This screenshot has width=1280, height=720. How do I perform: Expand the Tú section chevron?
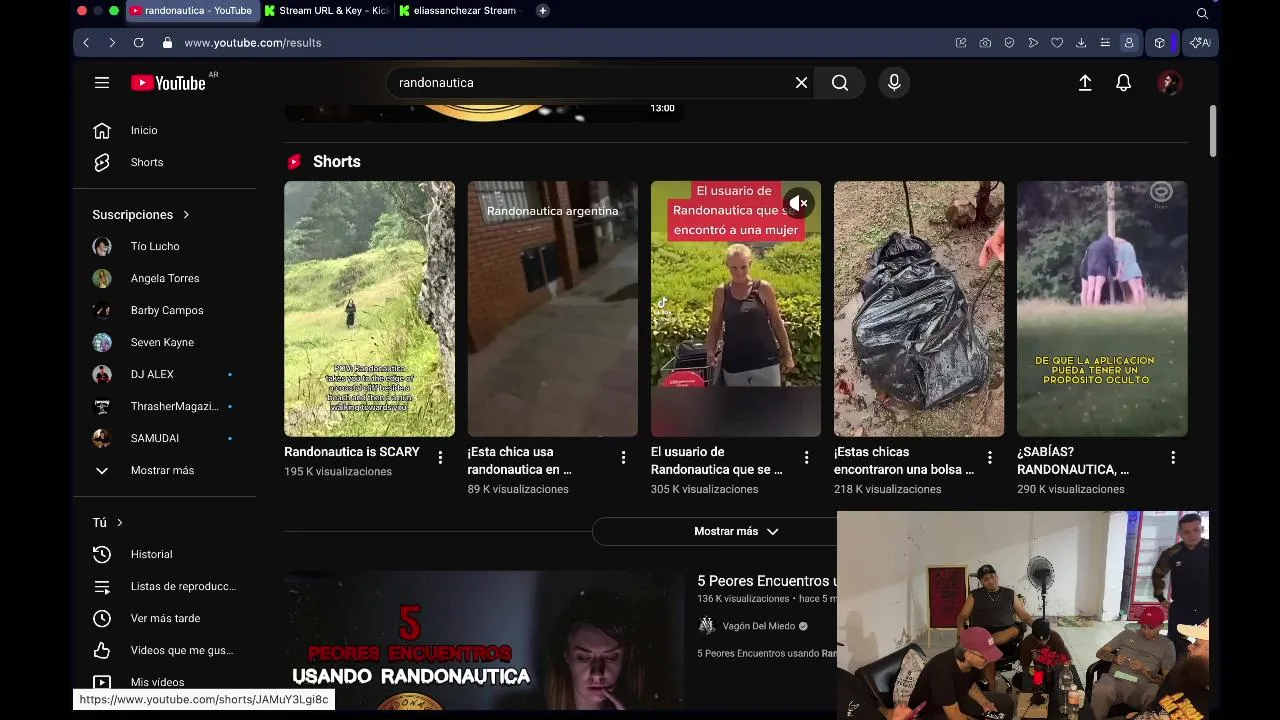119,522
